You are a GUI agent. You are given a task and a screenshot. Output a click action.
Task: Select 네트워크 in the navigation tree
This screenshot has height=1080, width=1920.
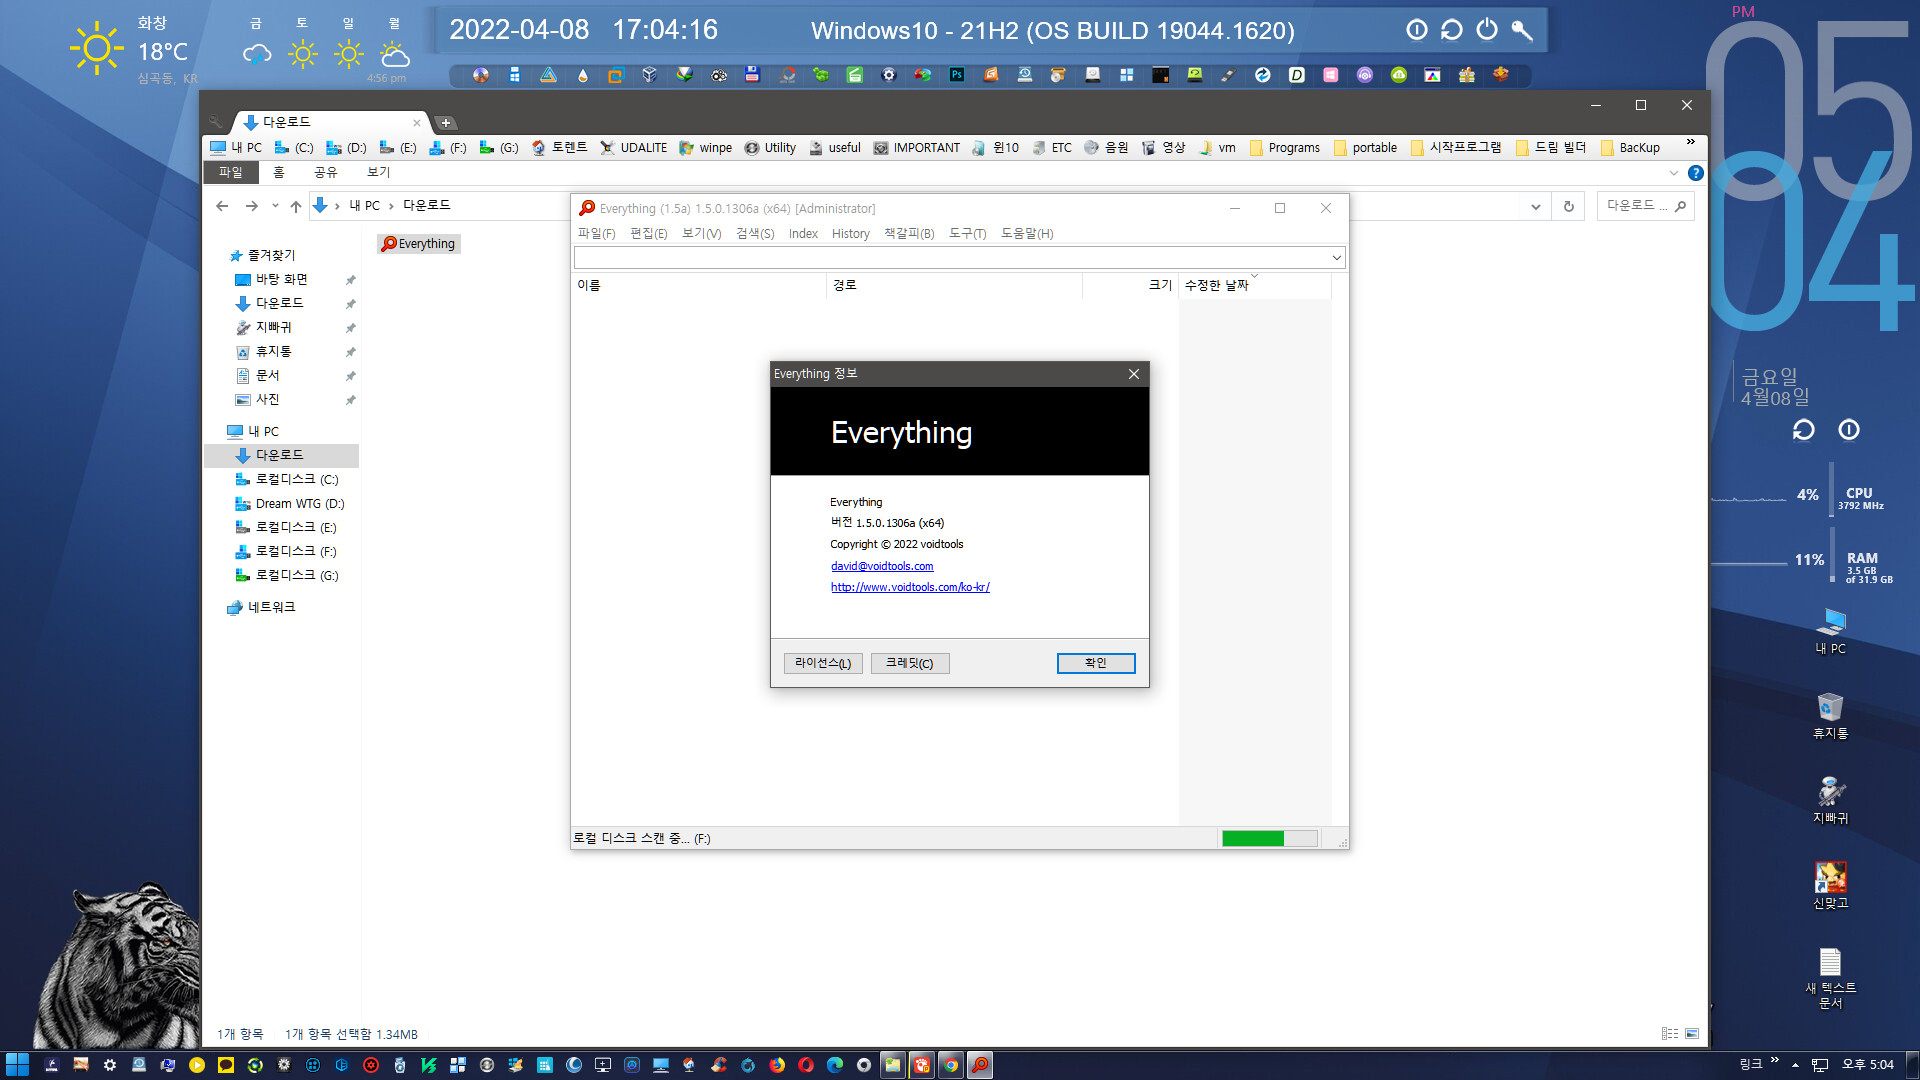(x=261, y=607)
